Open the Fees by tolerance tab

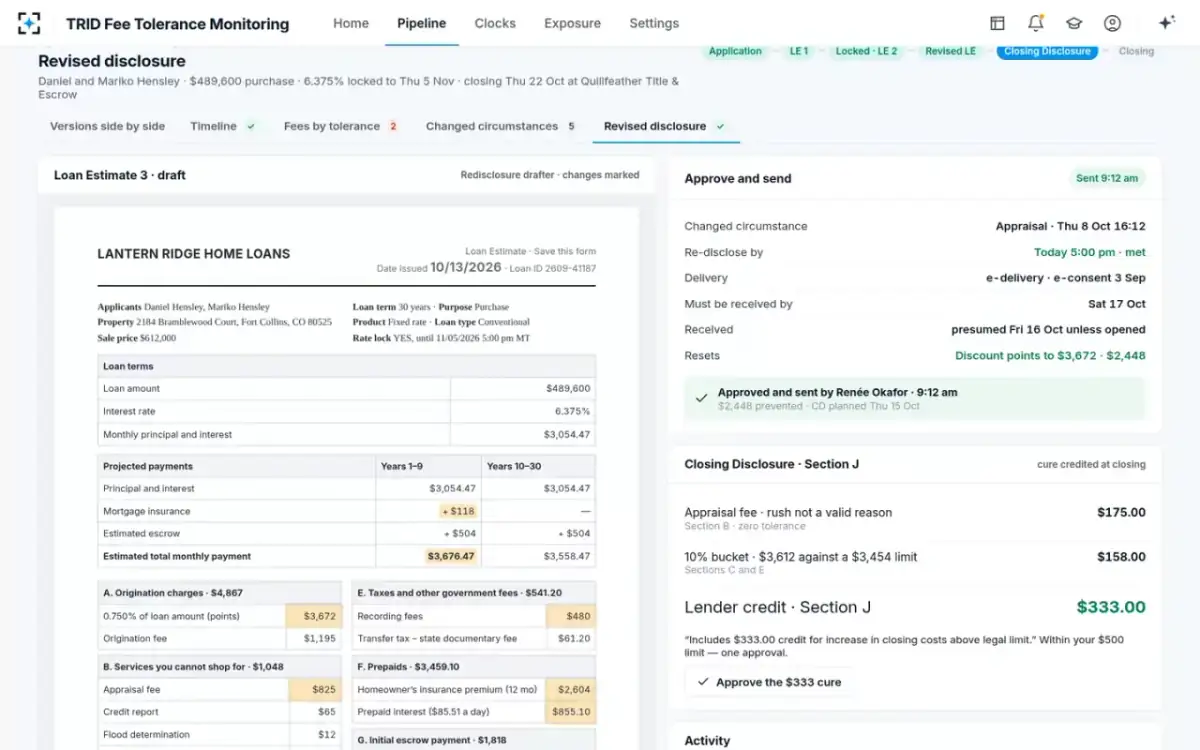[332, 127]
